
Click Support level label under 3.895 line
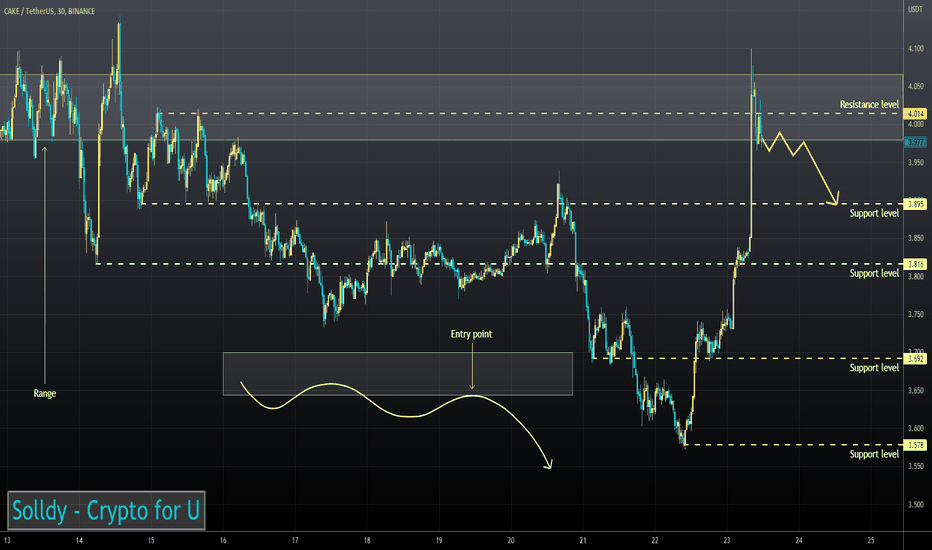pos(874,213)
